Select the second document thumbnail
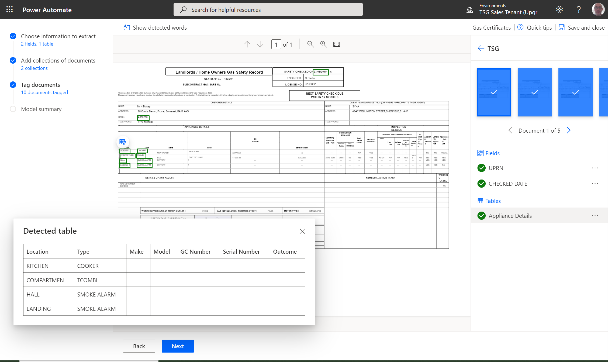 point(535,92)
